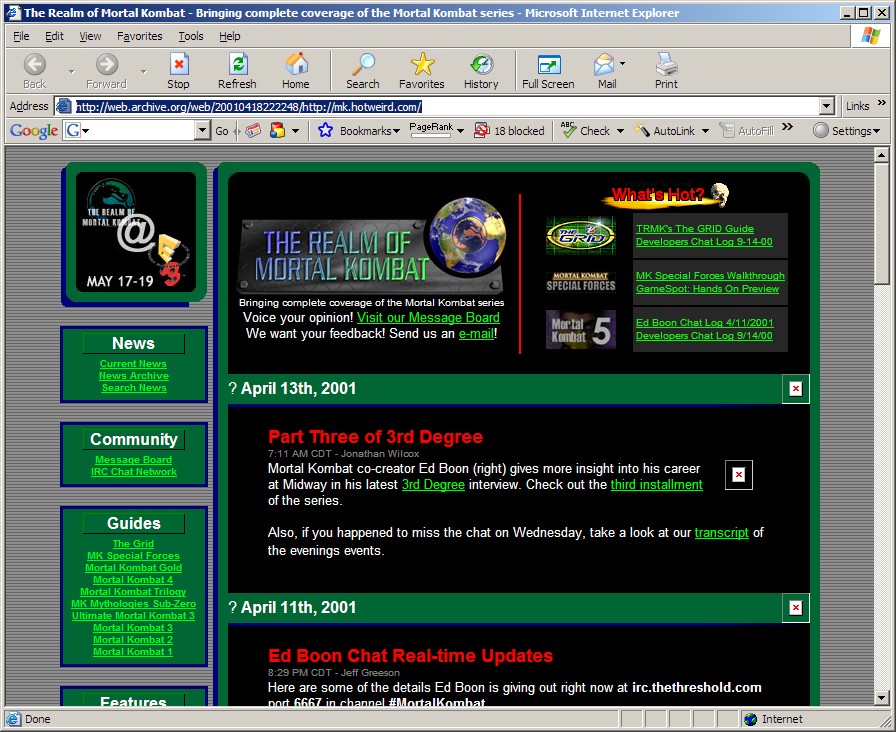This screenshot has height=732, width=896.
Task: Click the e-mail feedback link
Action: click(476, 334)
